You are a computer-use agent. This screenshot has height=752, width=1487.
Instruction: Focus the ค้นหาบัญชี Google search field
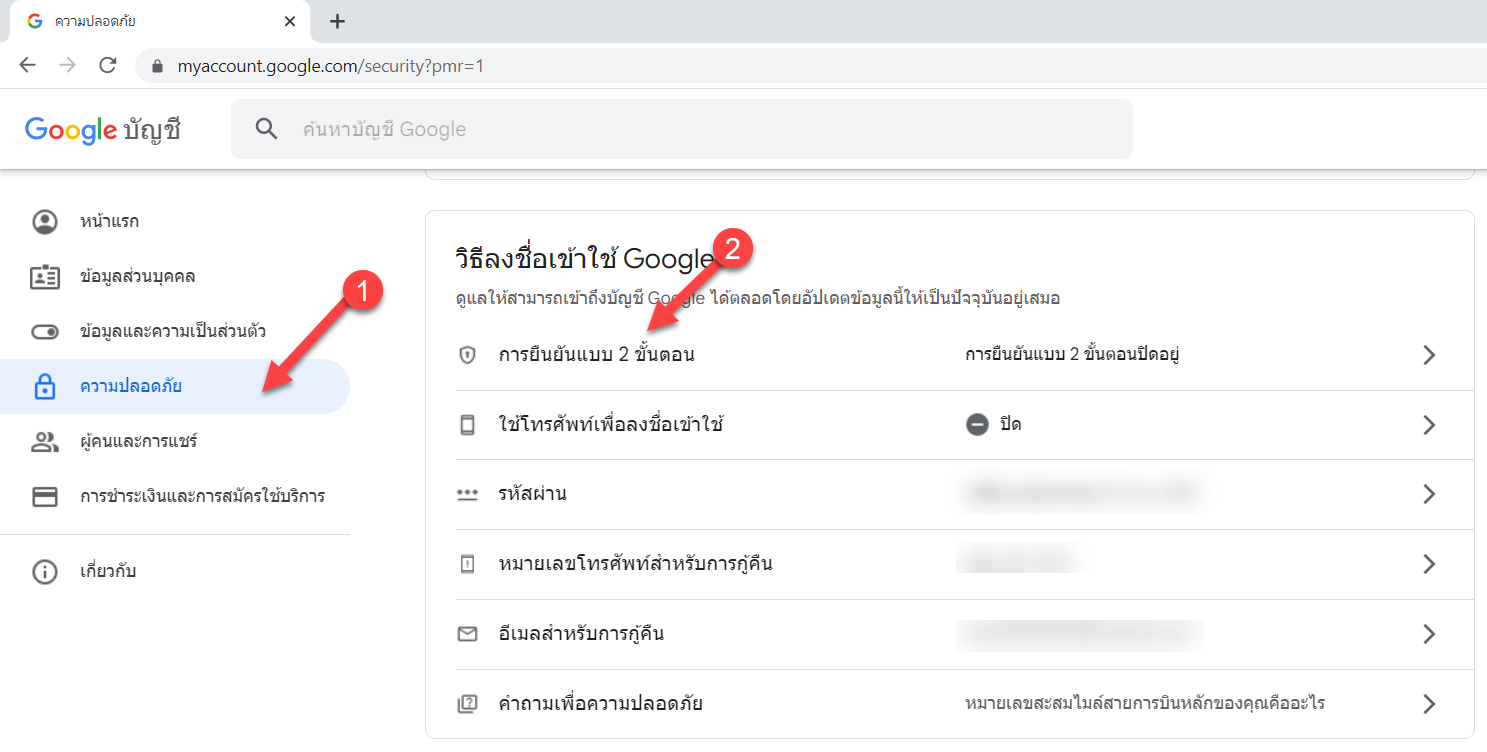pos(682,129)
